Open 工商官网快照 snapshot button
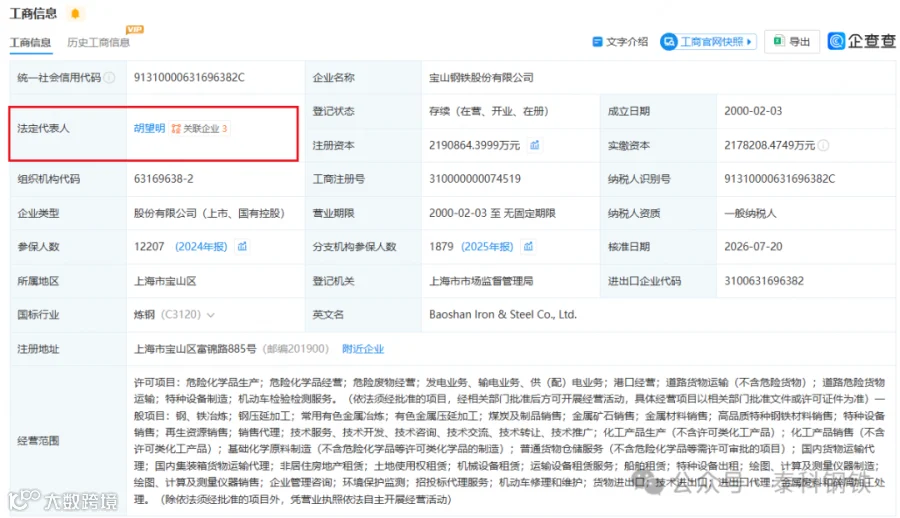The height and width of the screenshot is (518, 900). (x=708, y=41)
